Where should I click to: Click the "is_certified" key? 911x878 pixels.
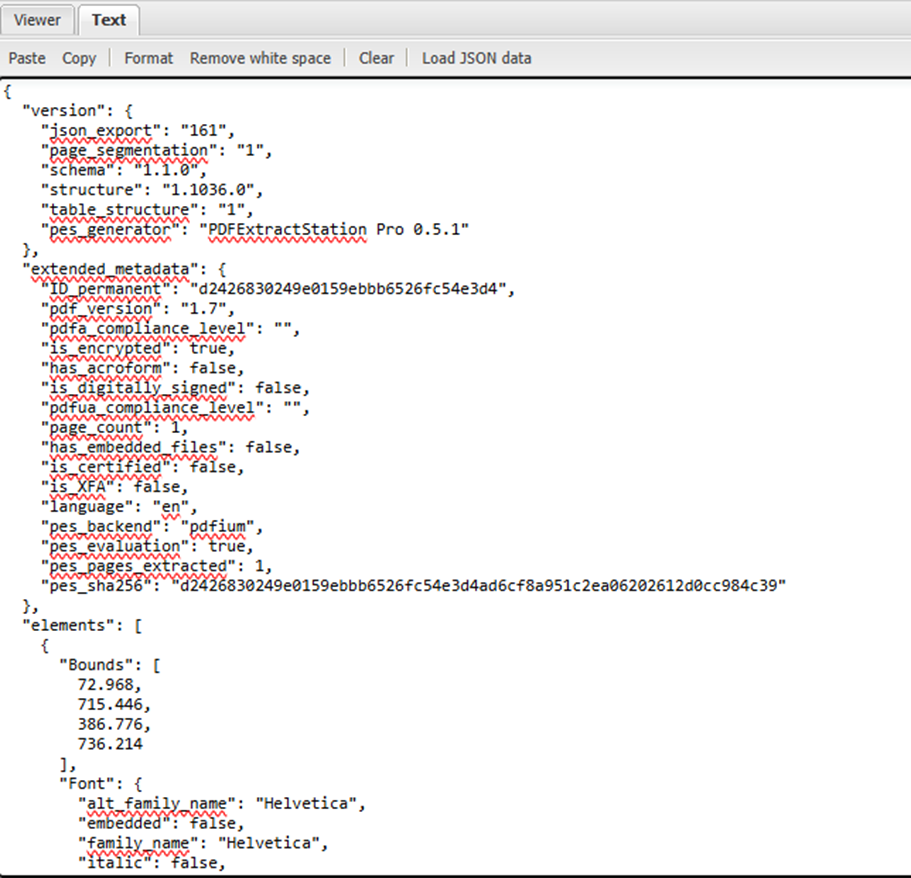105,467
